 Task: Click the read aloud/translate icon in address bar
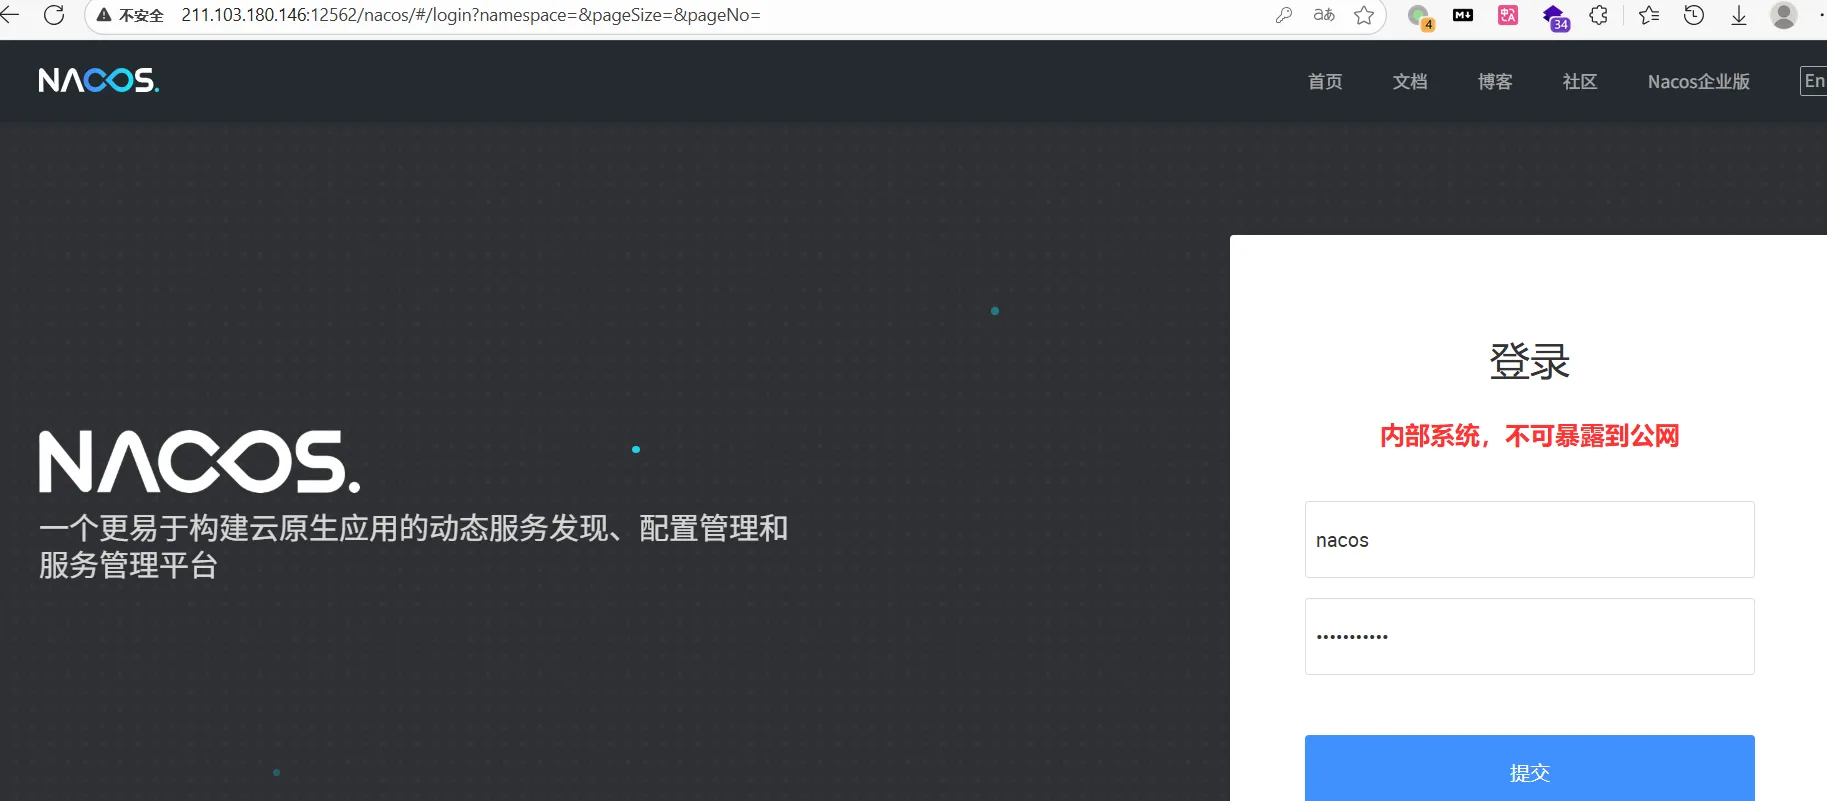pyautogui.click(x=1324, y=15)
